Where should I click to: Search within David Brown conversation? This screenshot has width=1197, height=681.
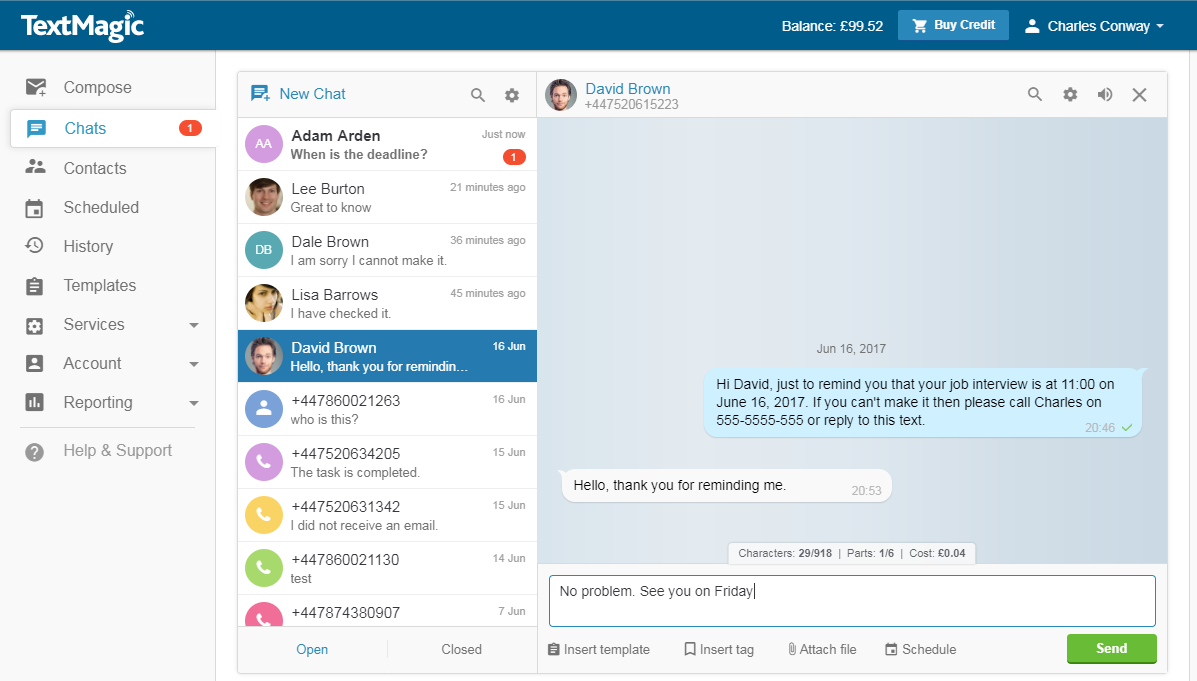pyautogui.click(x=1034, y=94)
